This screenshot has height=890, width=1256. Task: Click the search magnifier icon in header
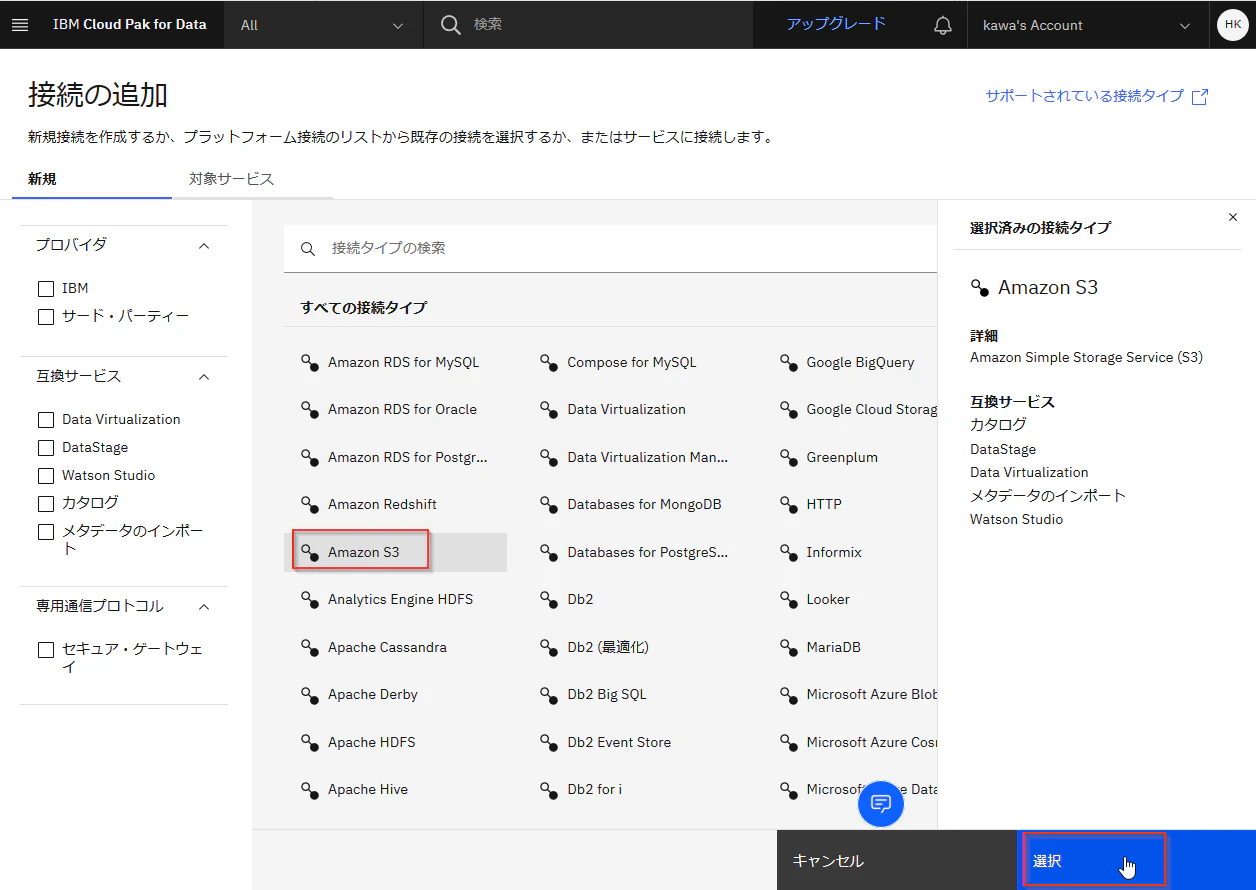(x=451, y=24)
